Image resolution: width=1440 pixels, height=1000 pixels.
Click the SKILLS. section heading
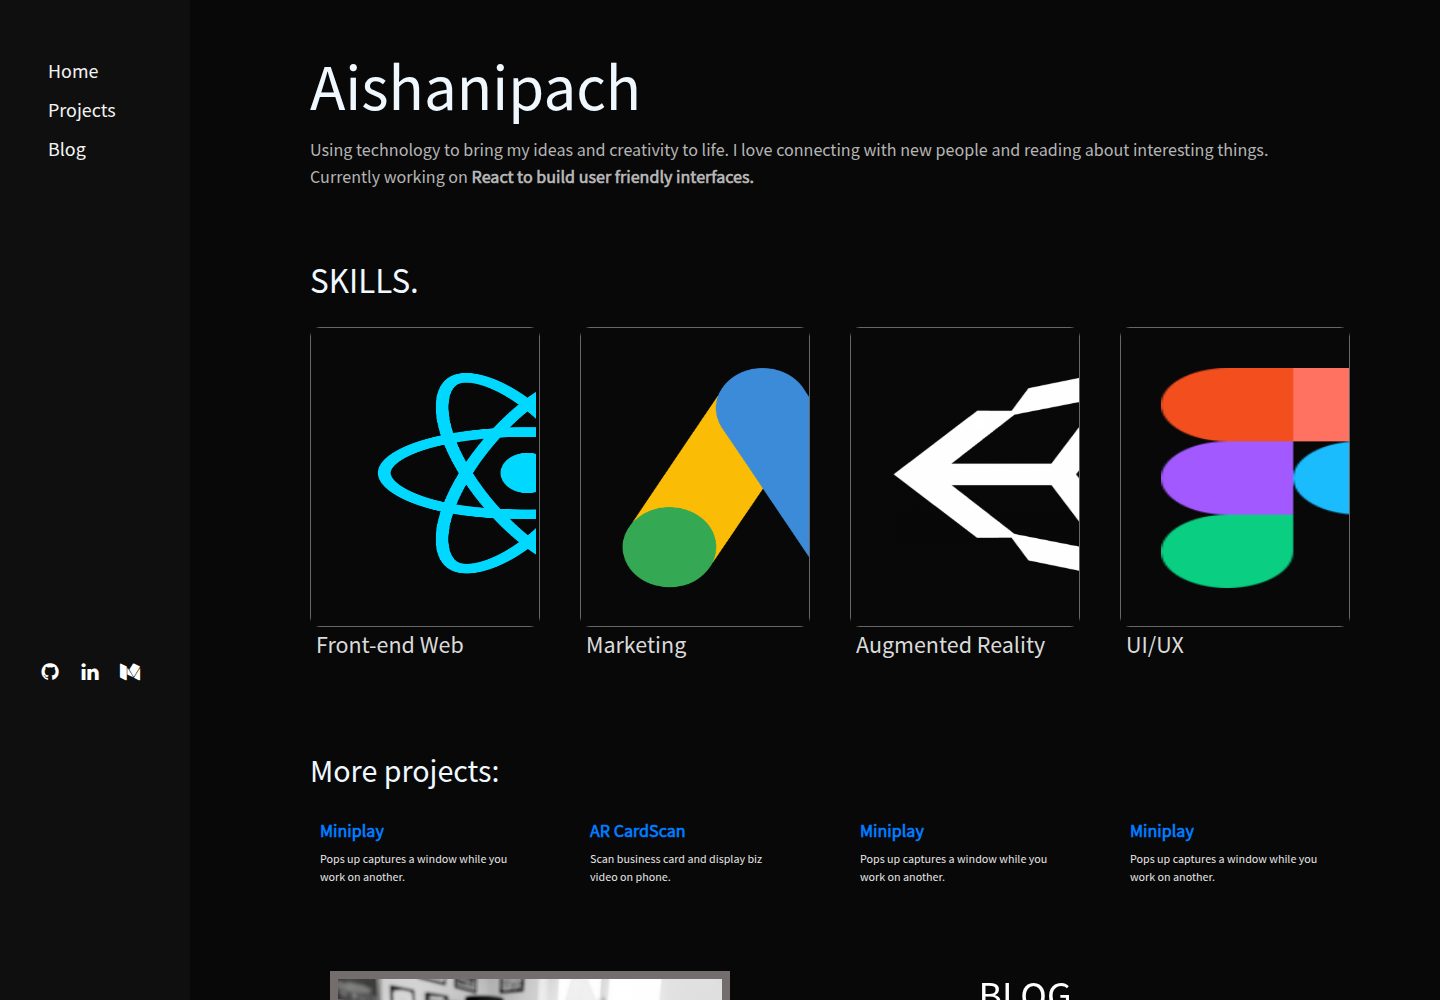pos(364,281)
